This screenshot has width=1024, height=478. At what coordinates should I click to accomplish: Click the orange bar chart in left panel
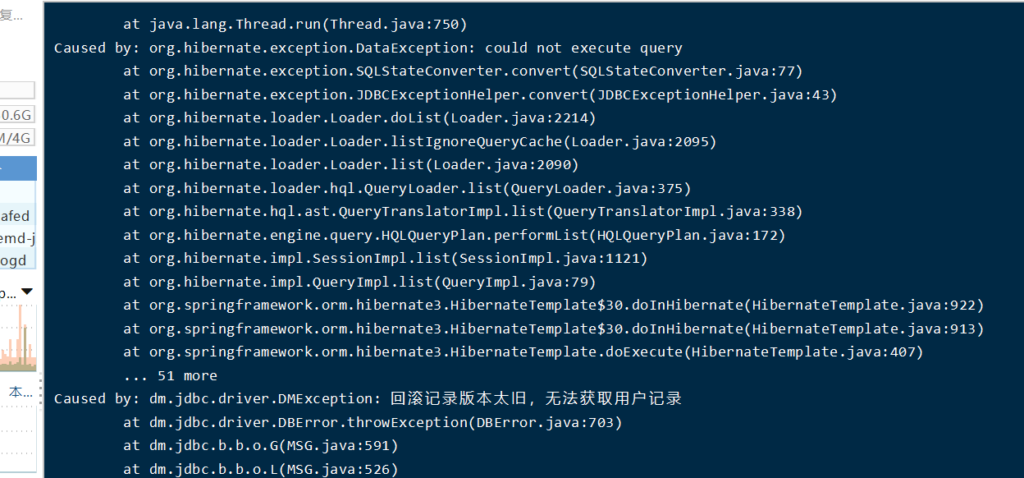pos(17,340)
